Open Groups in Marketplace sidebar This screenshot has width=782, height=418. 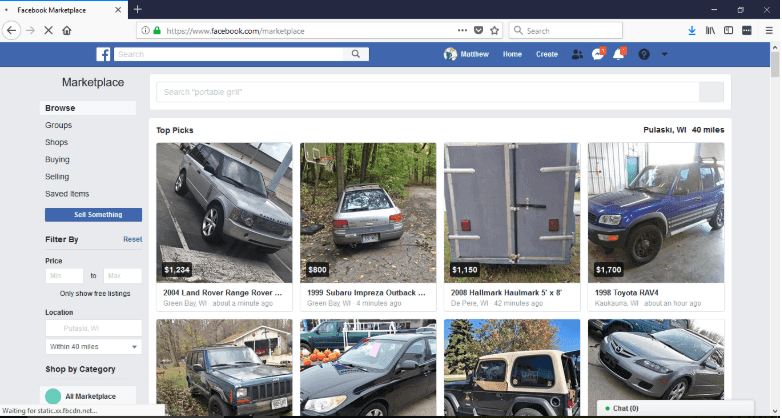58,125
